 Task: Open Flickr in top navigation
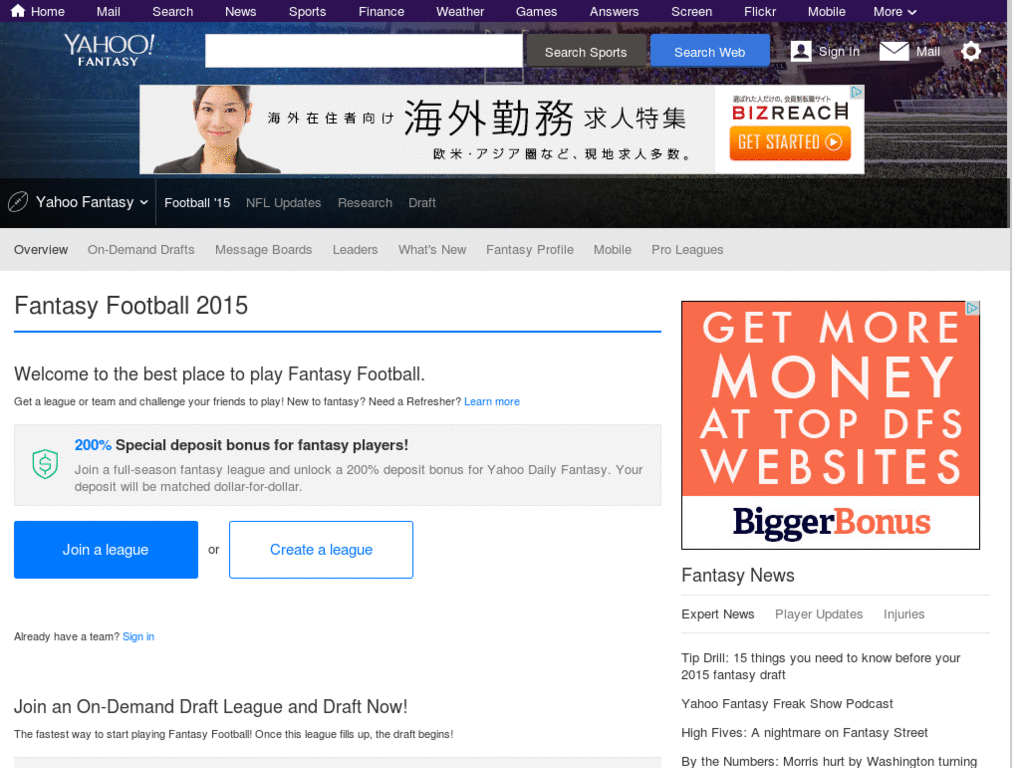[760, 11]
